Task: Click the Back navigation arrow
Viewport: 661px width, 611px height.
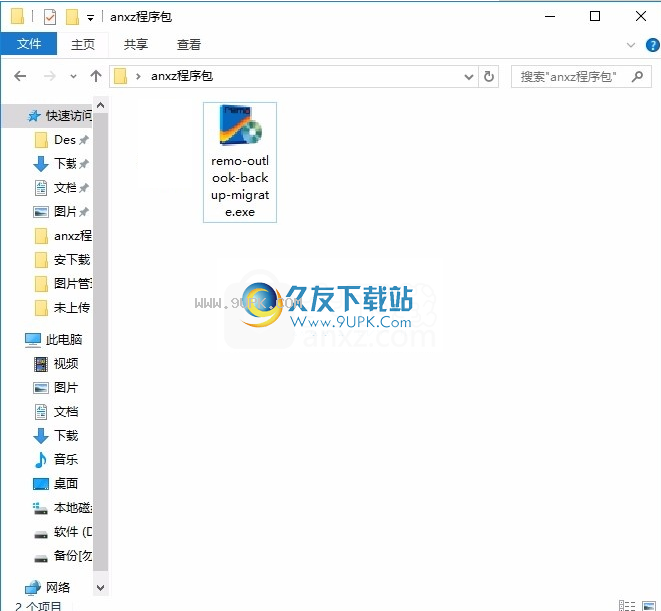Action: (20, 76)
